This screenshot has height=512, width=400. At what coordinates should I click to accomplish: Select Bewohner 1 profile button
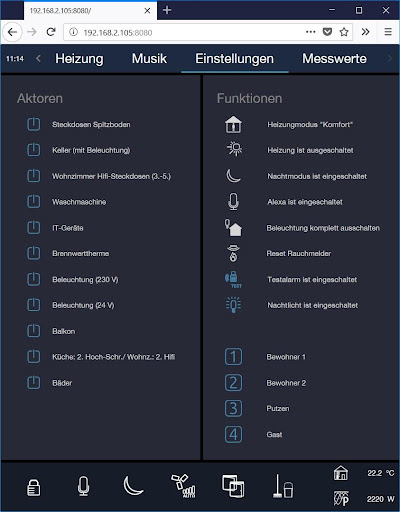pyautogui.click(x=233, y=357)
